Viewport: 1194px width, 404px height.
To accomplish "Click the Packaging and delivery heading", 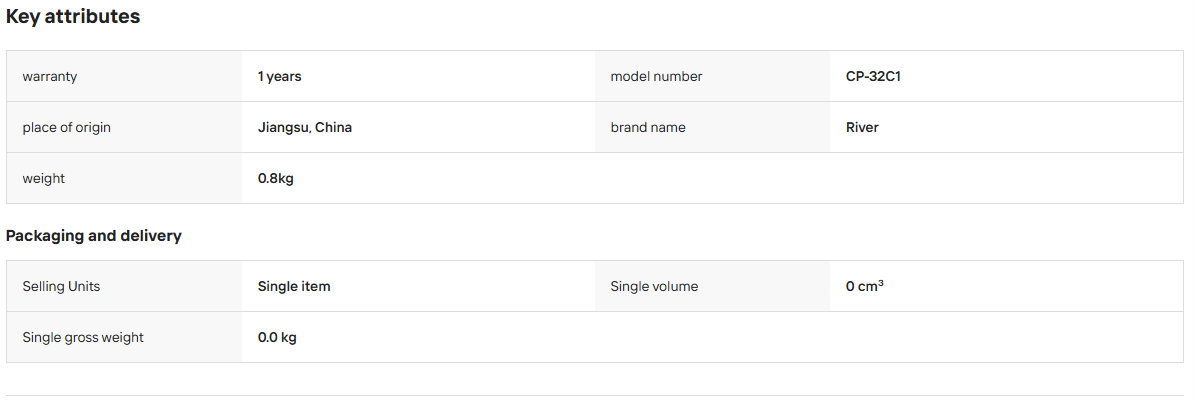I will tap(94, 236).
